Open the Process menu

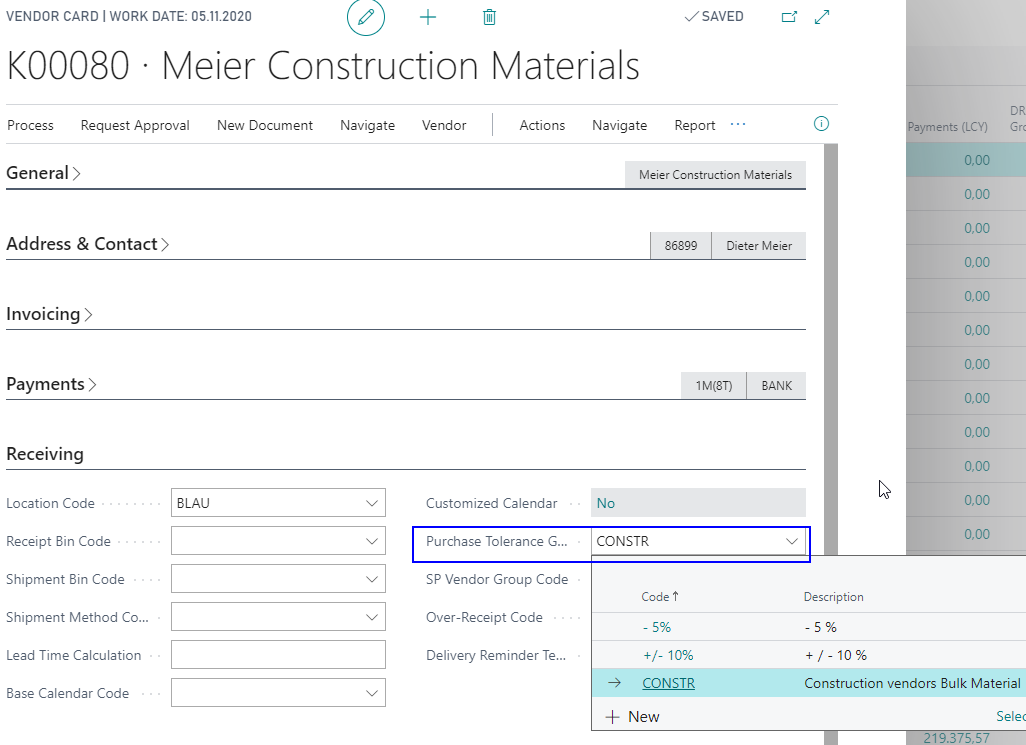(x=30, y=125)
